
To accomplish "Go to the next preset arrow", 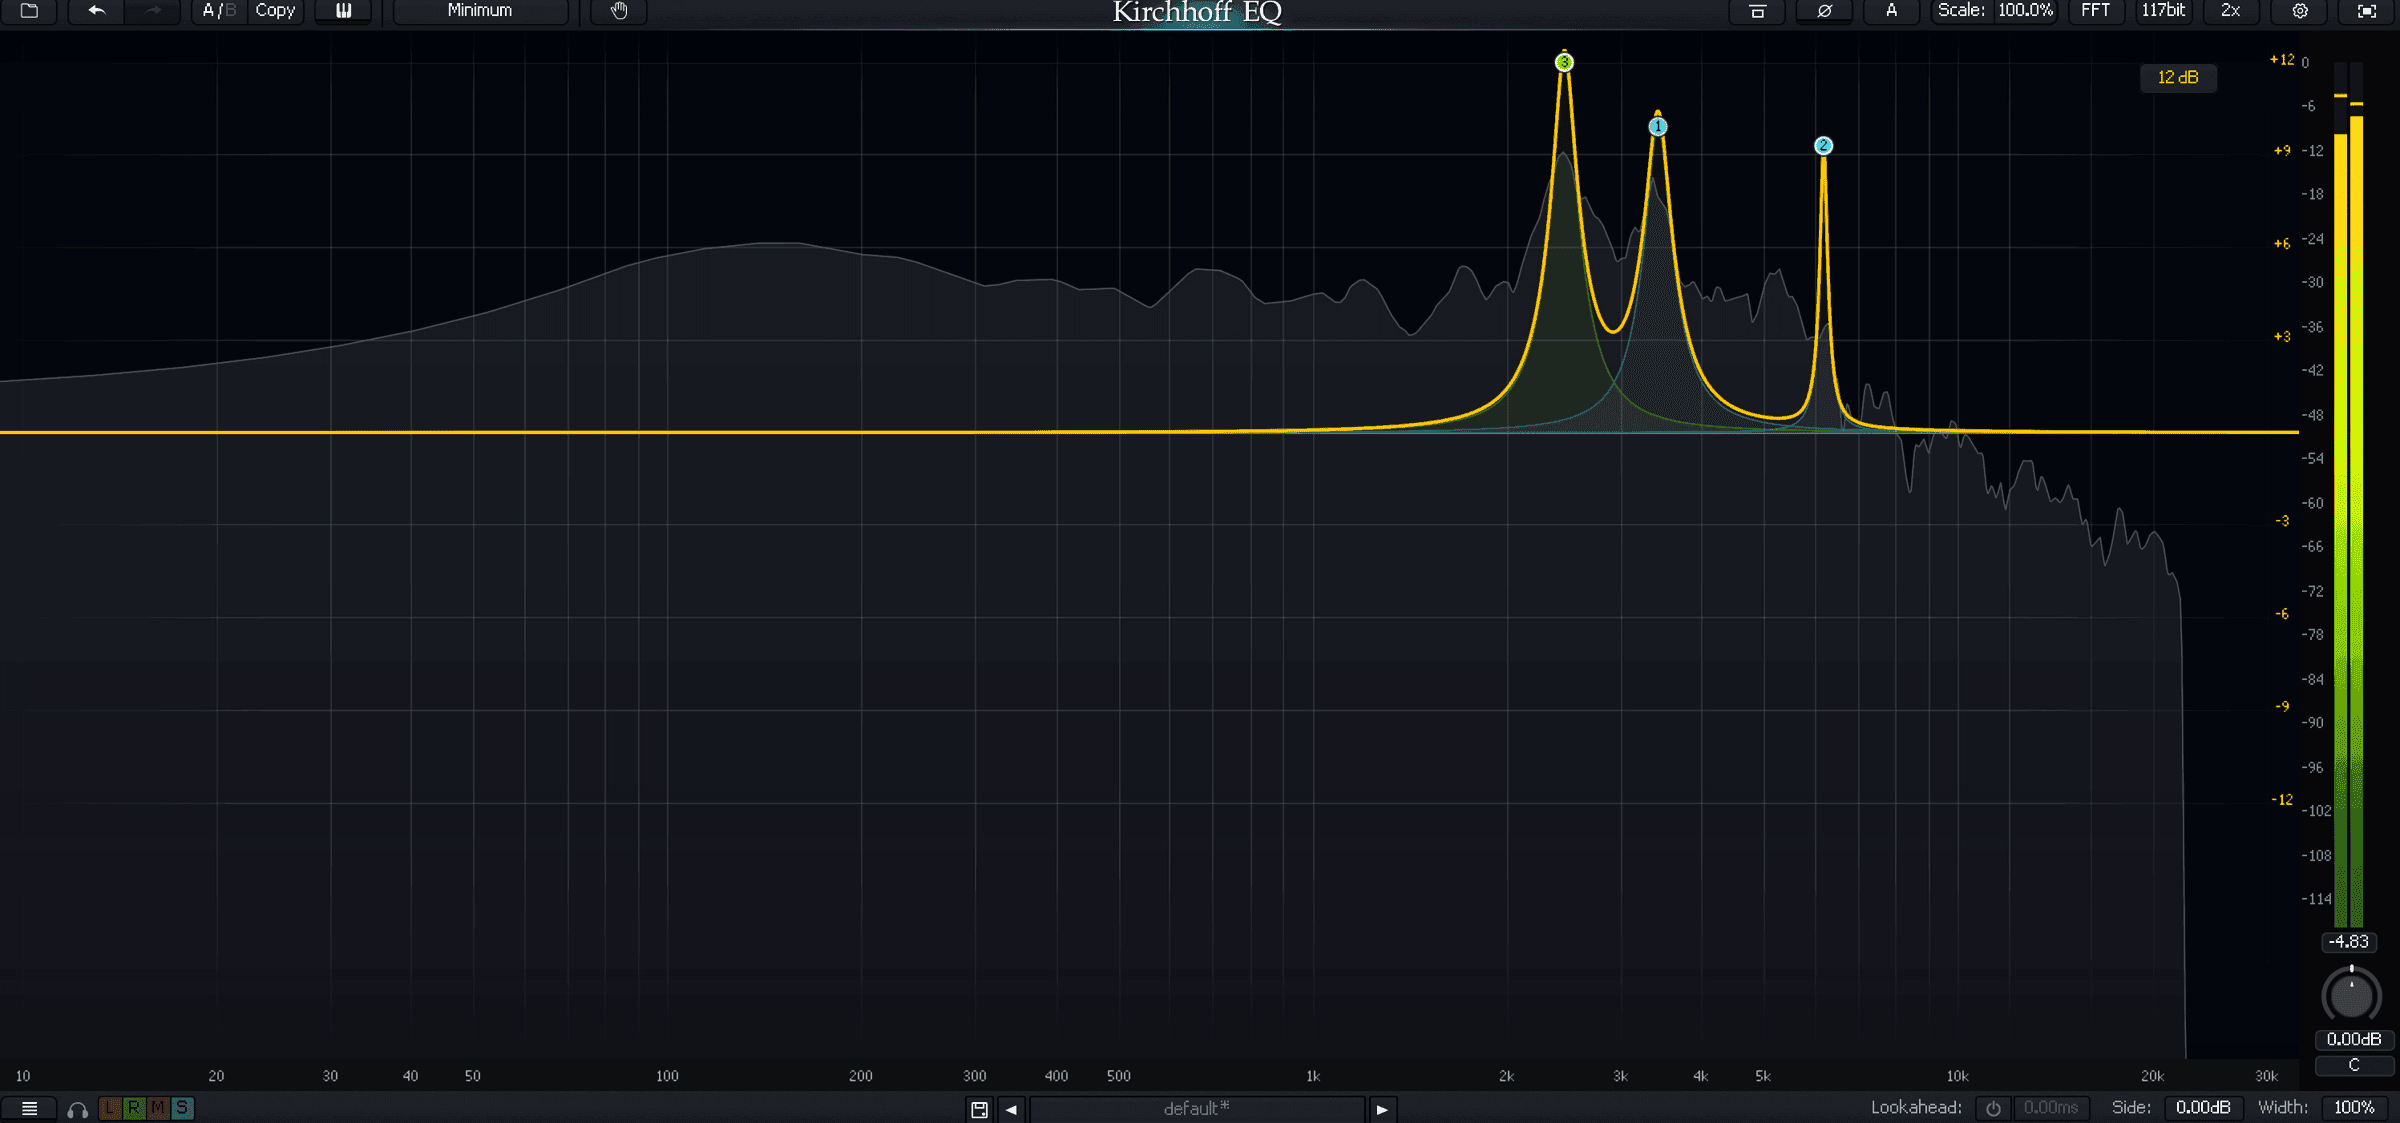I will [x=1382, y=1109].
